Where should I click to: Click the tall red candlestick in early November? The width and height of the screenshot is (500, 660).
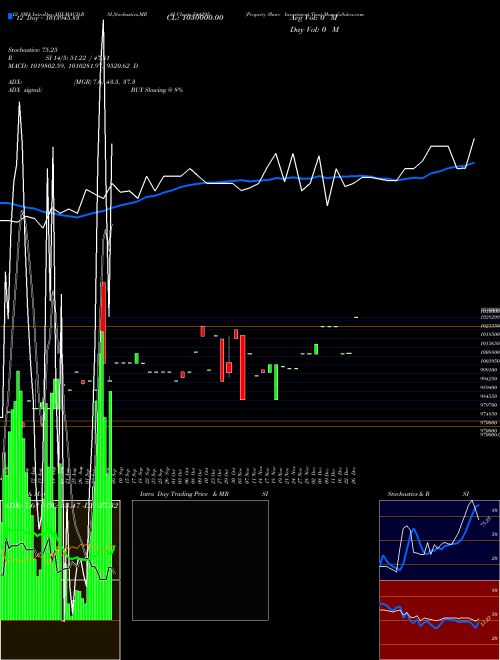(x=243, y=367)
